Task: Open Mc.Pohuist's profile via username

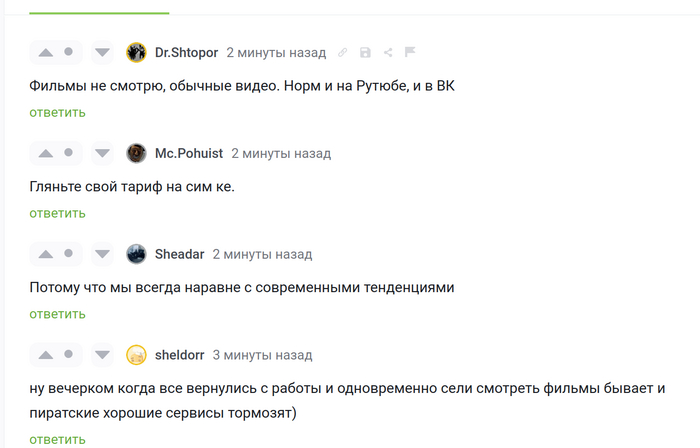Action: coord(189,153)
